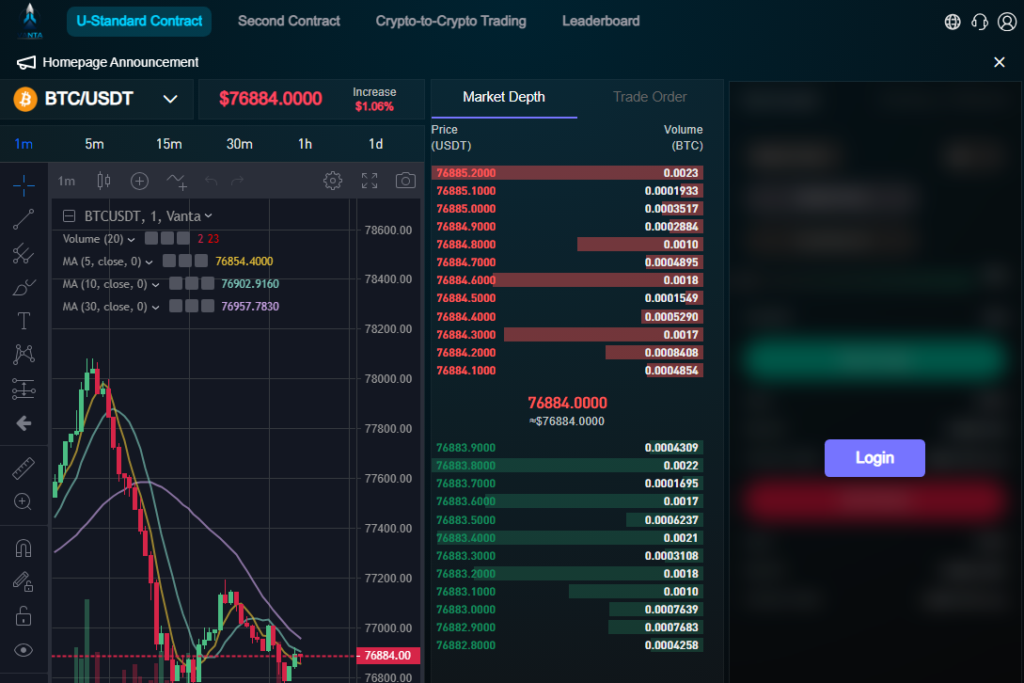Switch to Trade Order tab
Image resolution: width=1024 pixels, height=683 pixels.
click(x=650, y=97)
